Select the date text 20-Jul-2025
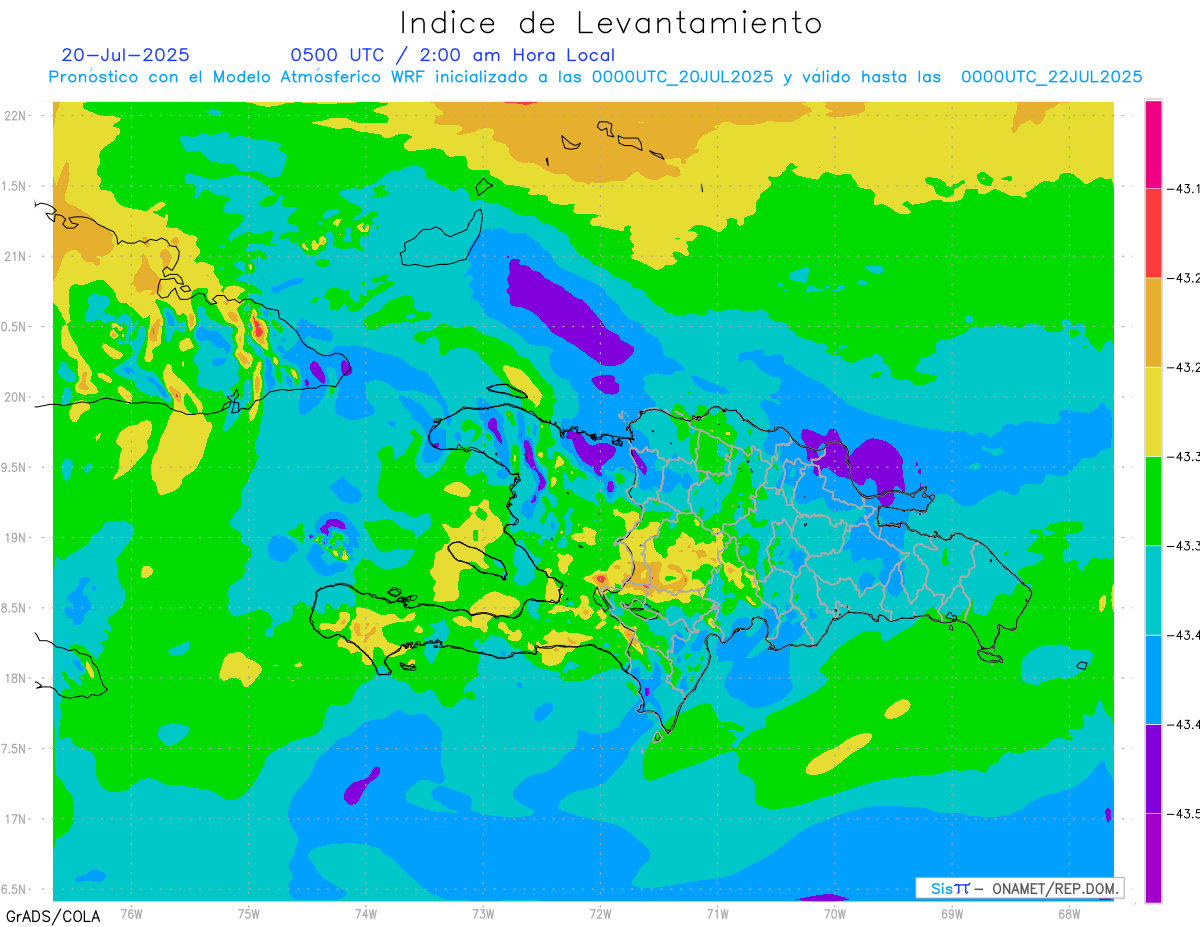 [x=125, y=55]
